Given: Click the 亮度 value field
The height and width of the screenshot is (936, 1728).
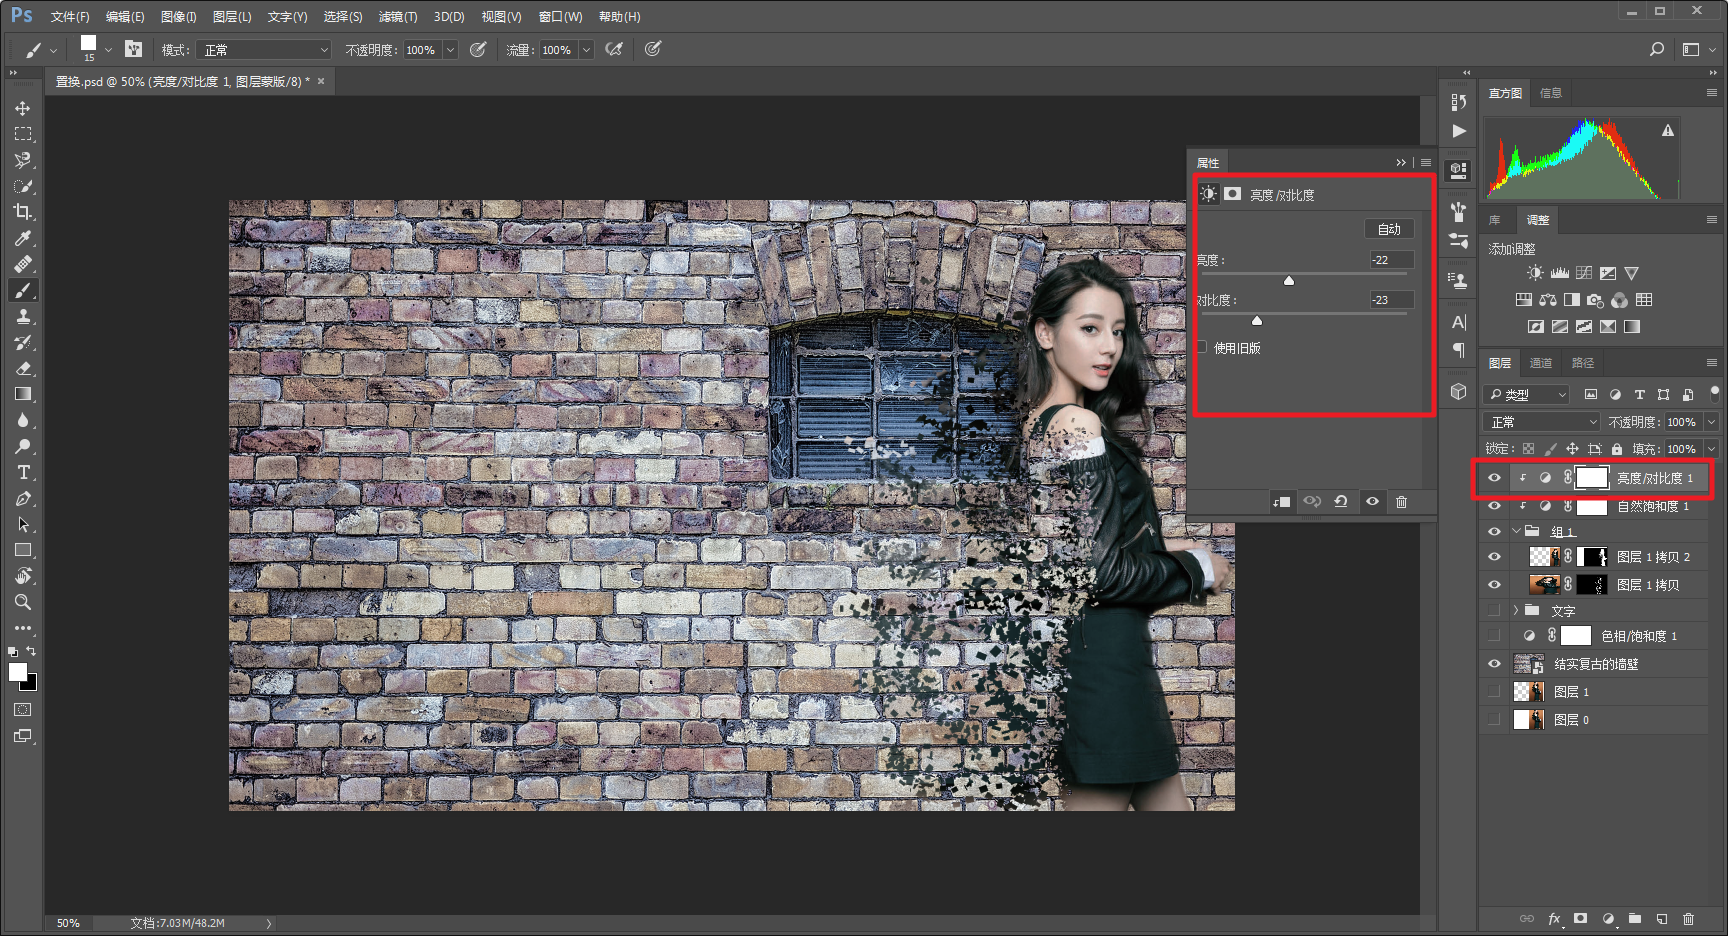Looking at the screenshot, I should pyautogui.click(x=1391, y=260).
